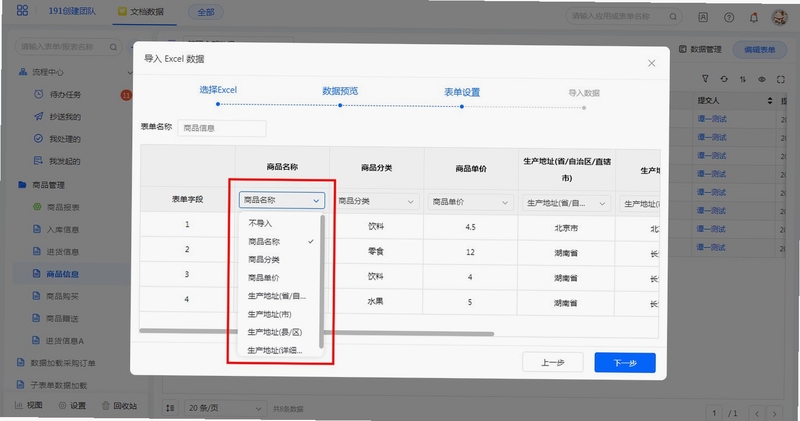
Task: Click the sidebar form search field
Action: coord(68,47)
